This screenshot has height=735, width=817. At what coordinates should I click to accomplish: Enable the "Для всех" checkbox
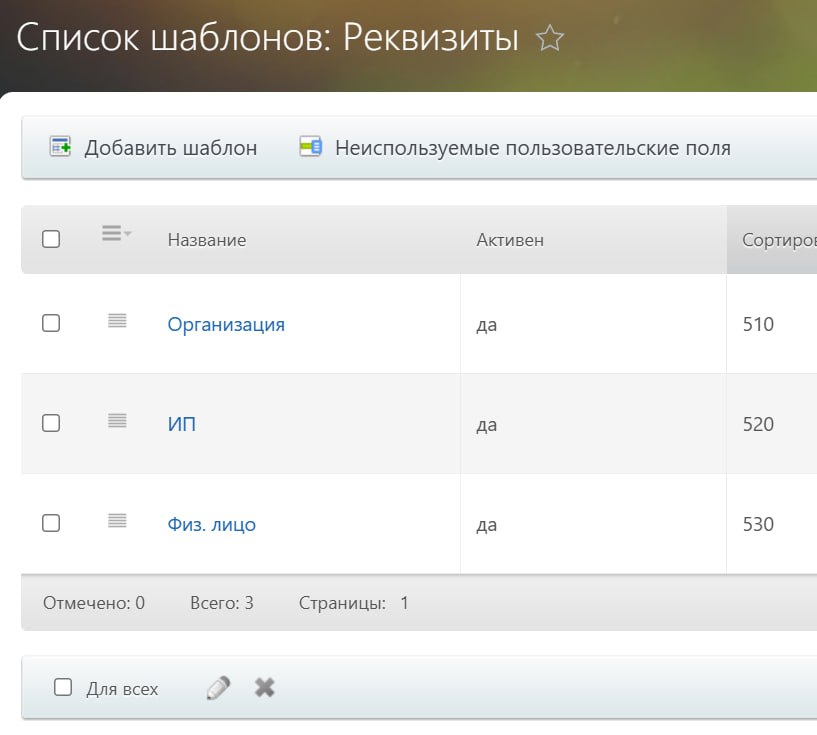pos(63,688)
